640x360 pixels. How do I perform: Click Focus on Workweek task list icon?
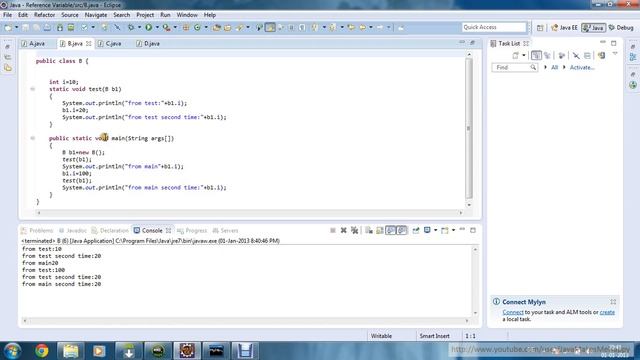[561, 56]
